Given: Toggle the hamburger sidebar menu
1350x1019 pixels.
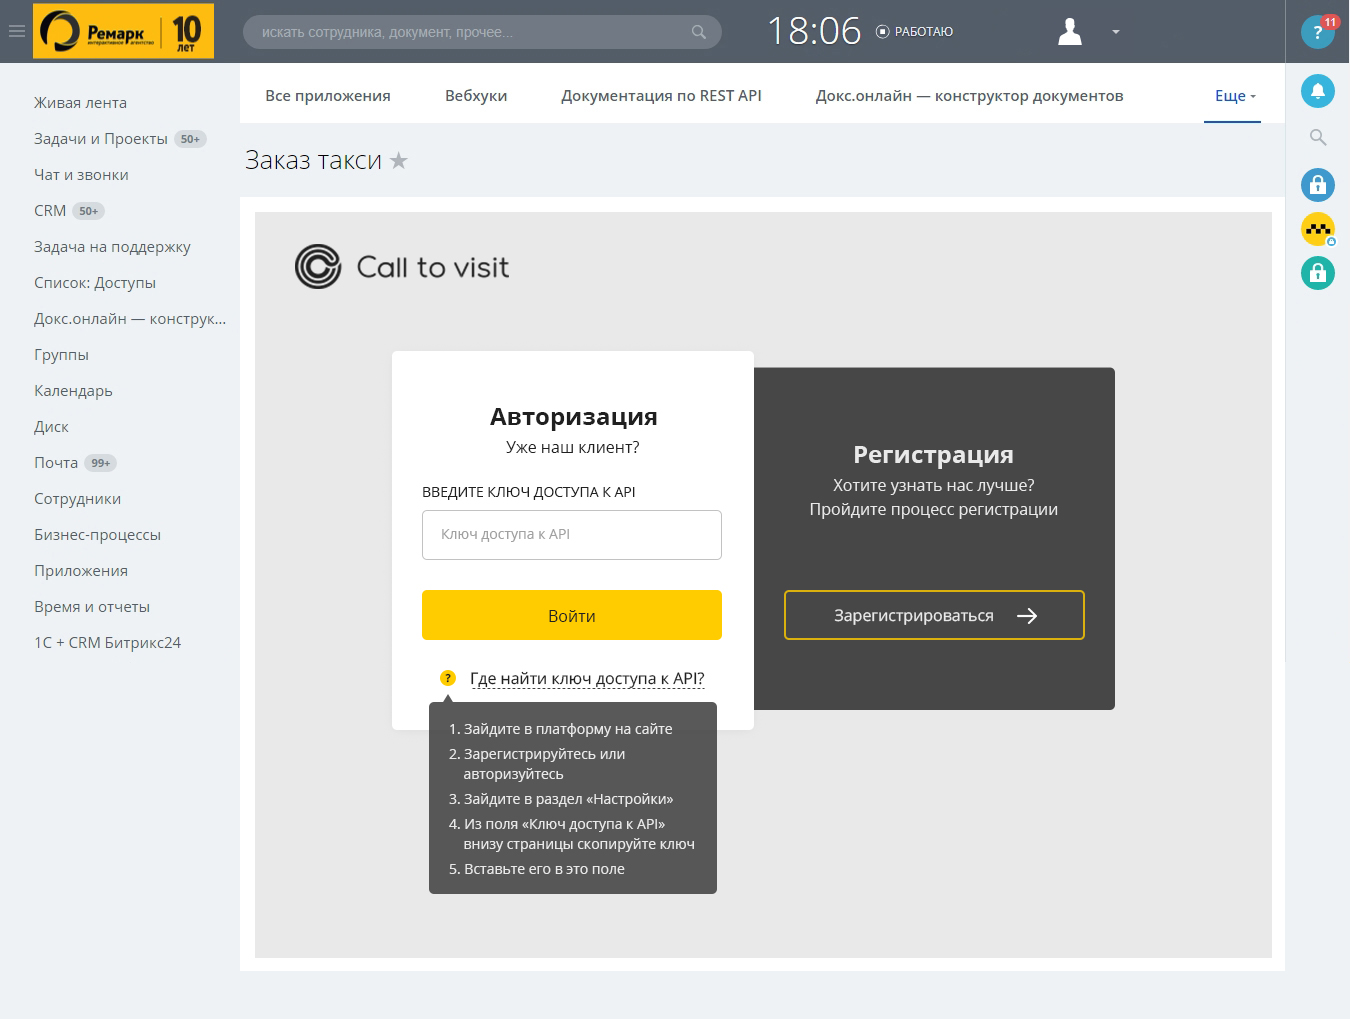Looking at the screenshot, I should [x=16, y=31].
